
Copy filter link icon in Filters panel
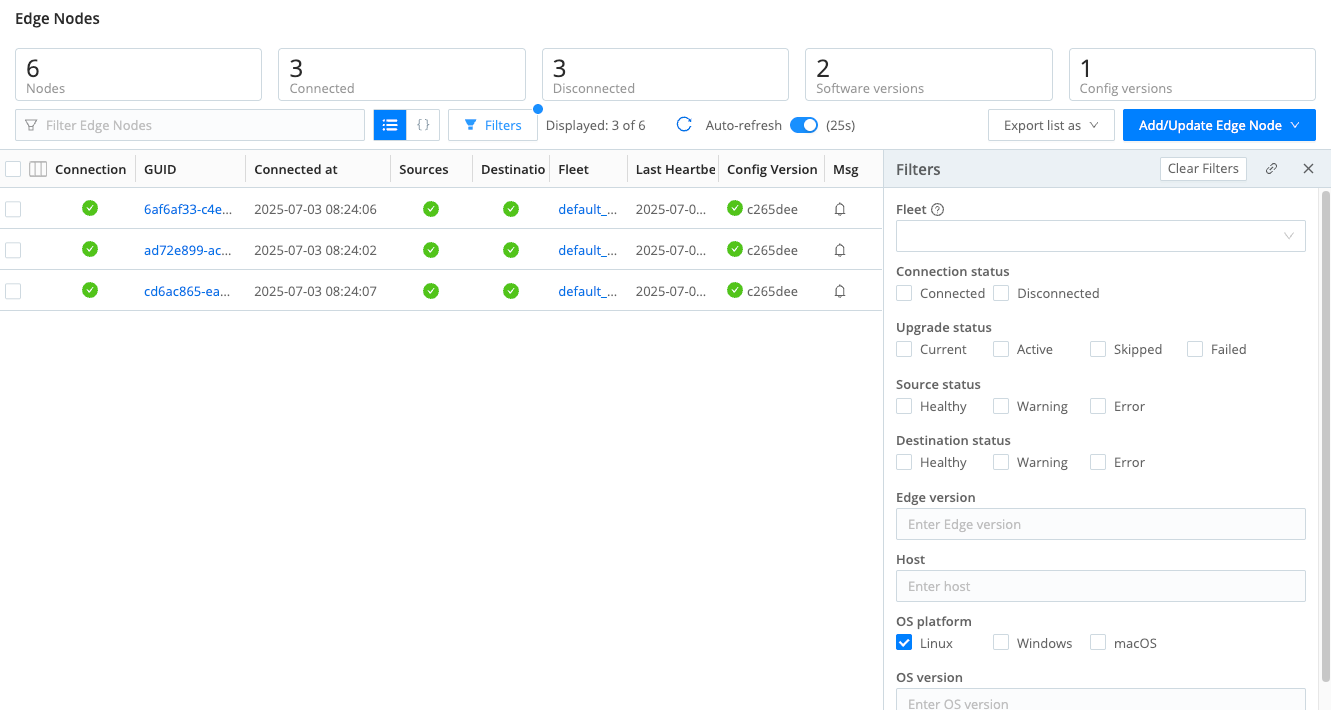tap(1271, 169)
